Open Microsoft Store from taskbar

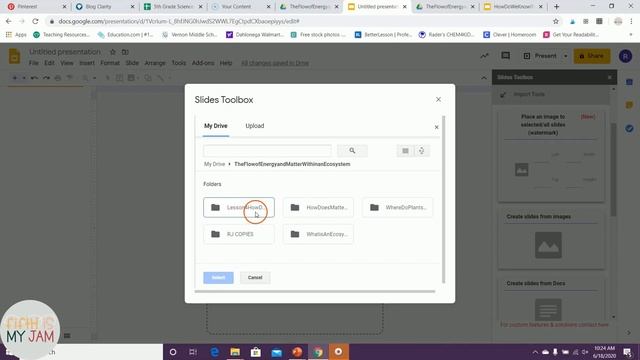(x=256, y=352)
